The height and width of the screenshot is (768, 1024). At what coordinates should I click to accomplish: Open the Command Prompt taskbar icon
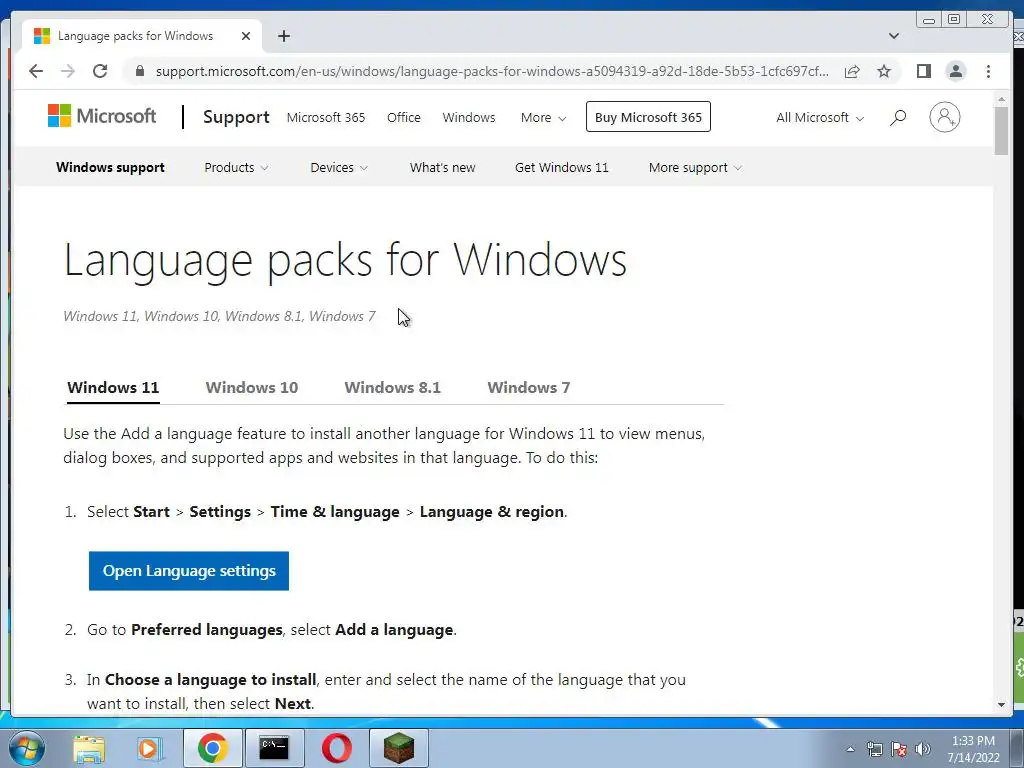pos(274,748)
